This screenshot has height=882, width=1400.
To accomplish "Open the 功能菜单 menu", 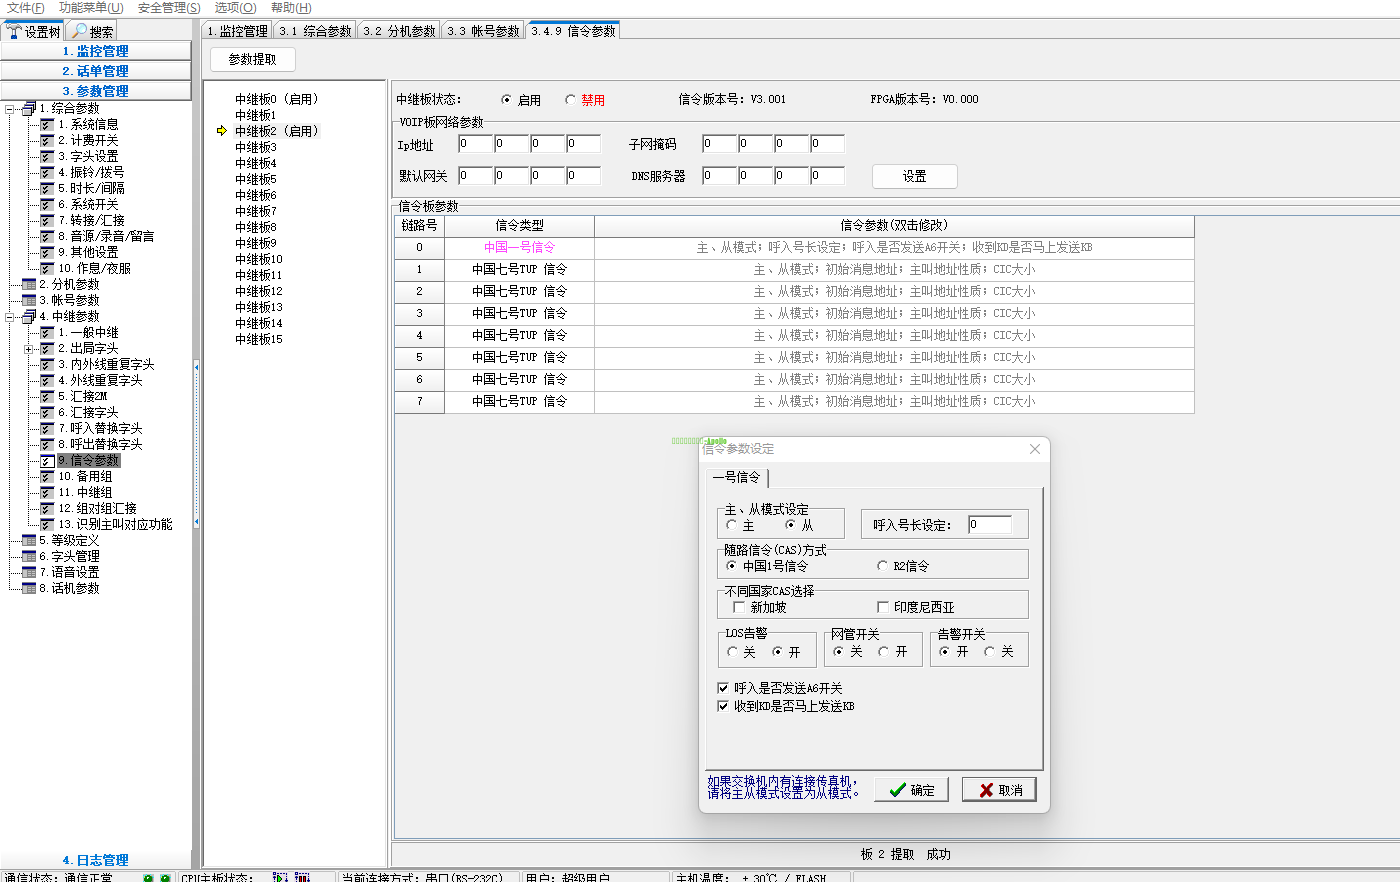I will pos(91,8).
